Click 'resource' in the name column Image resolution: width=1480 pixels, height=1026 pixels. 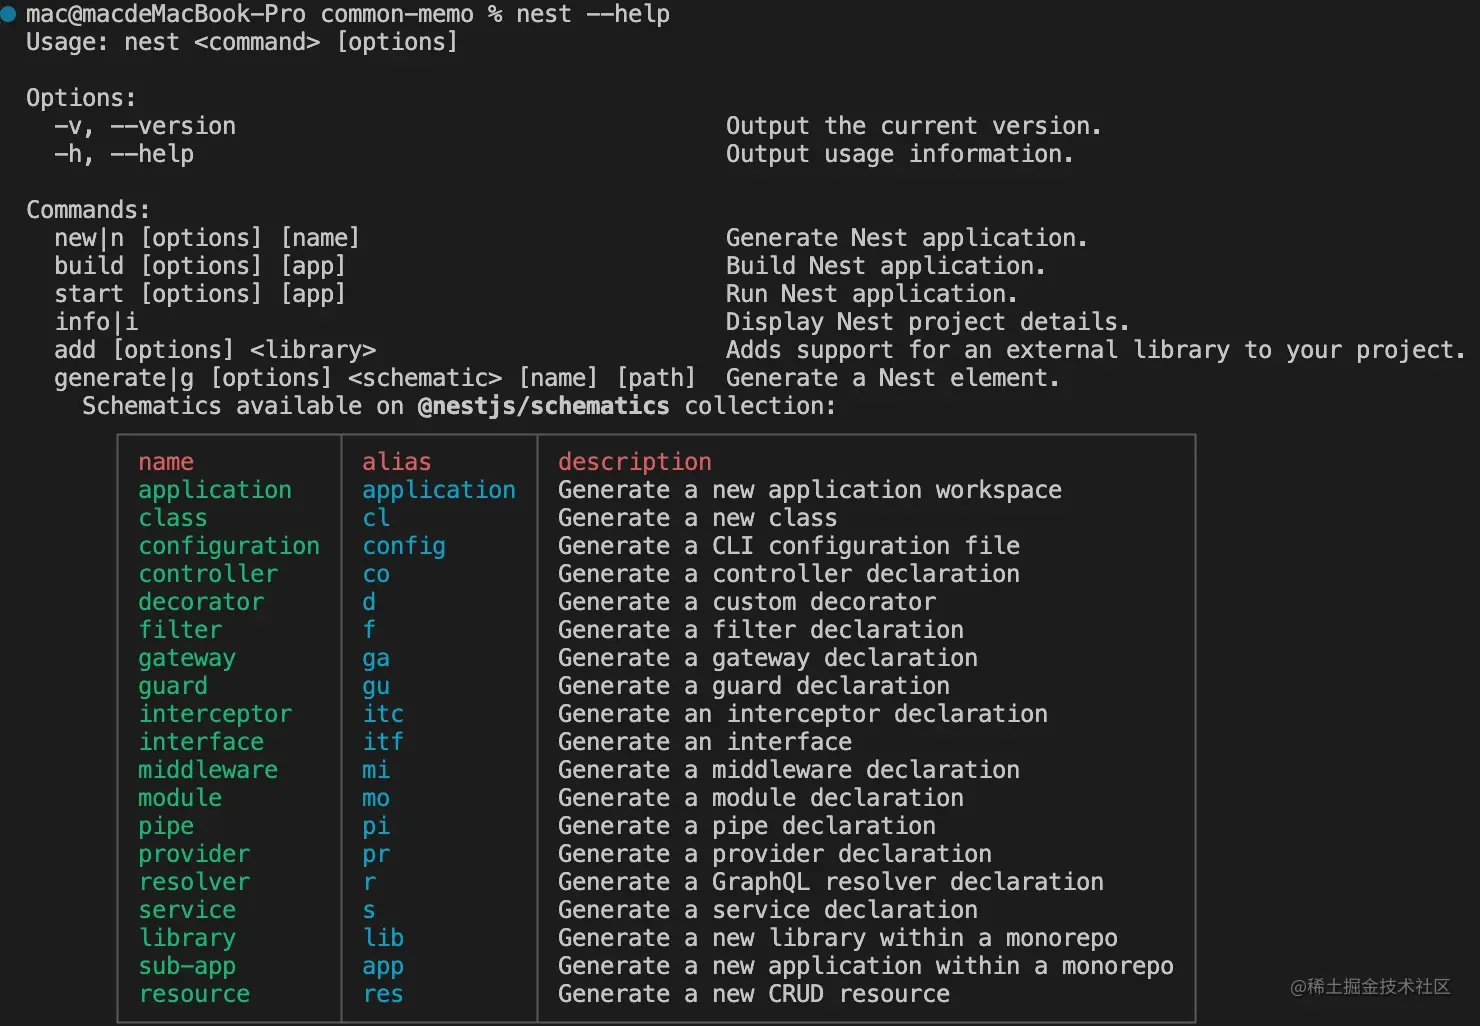tap(194, 994)
